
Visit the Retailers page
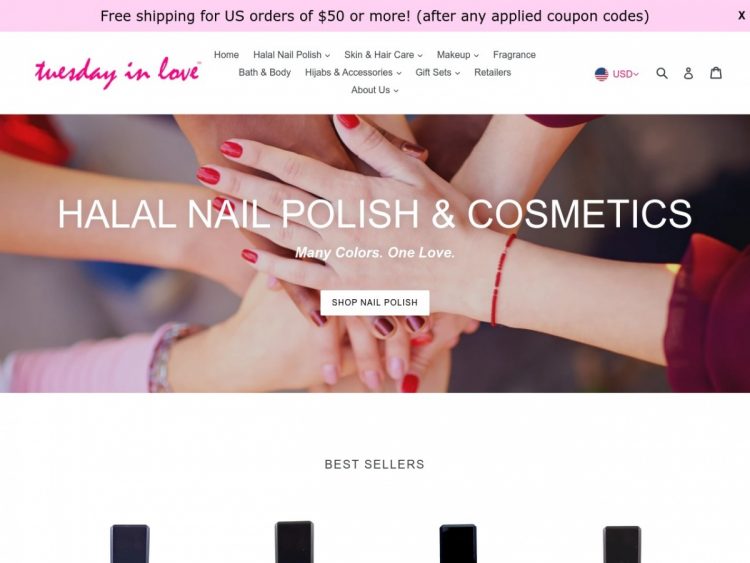(493, 73)
